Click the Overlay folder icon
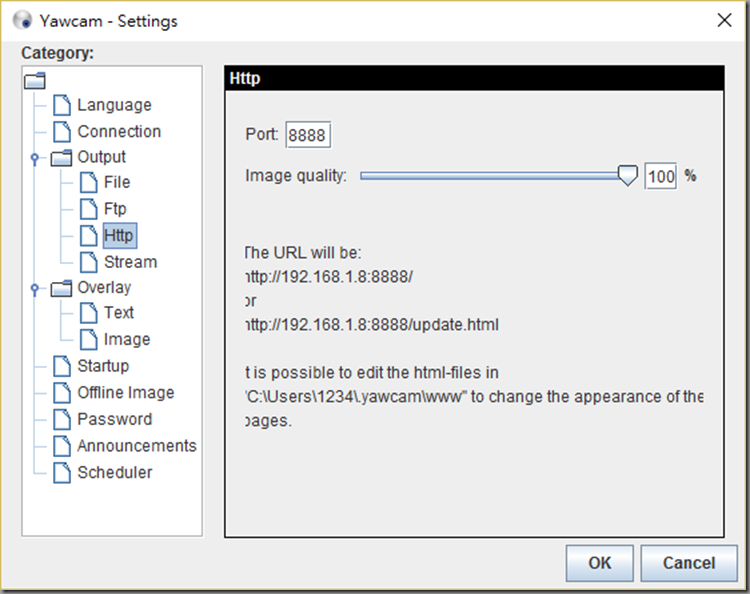This screenshot has width=750, height=594. coord(61,288)
